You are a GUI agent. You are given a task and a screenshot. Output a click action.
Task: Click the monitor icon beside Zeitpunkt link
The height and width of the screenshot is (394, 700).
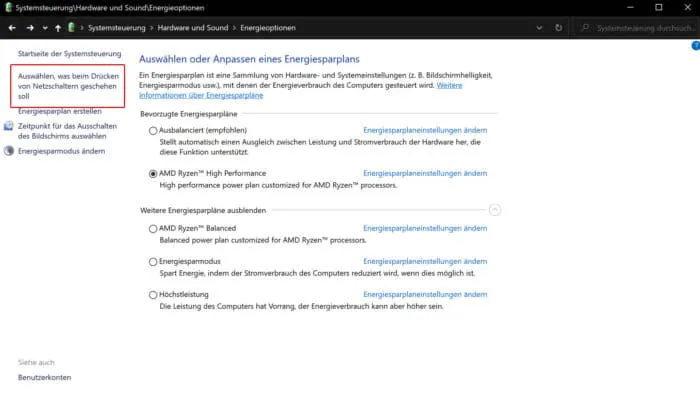tap(8, 126)
